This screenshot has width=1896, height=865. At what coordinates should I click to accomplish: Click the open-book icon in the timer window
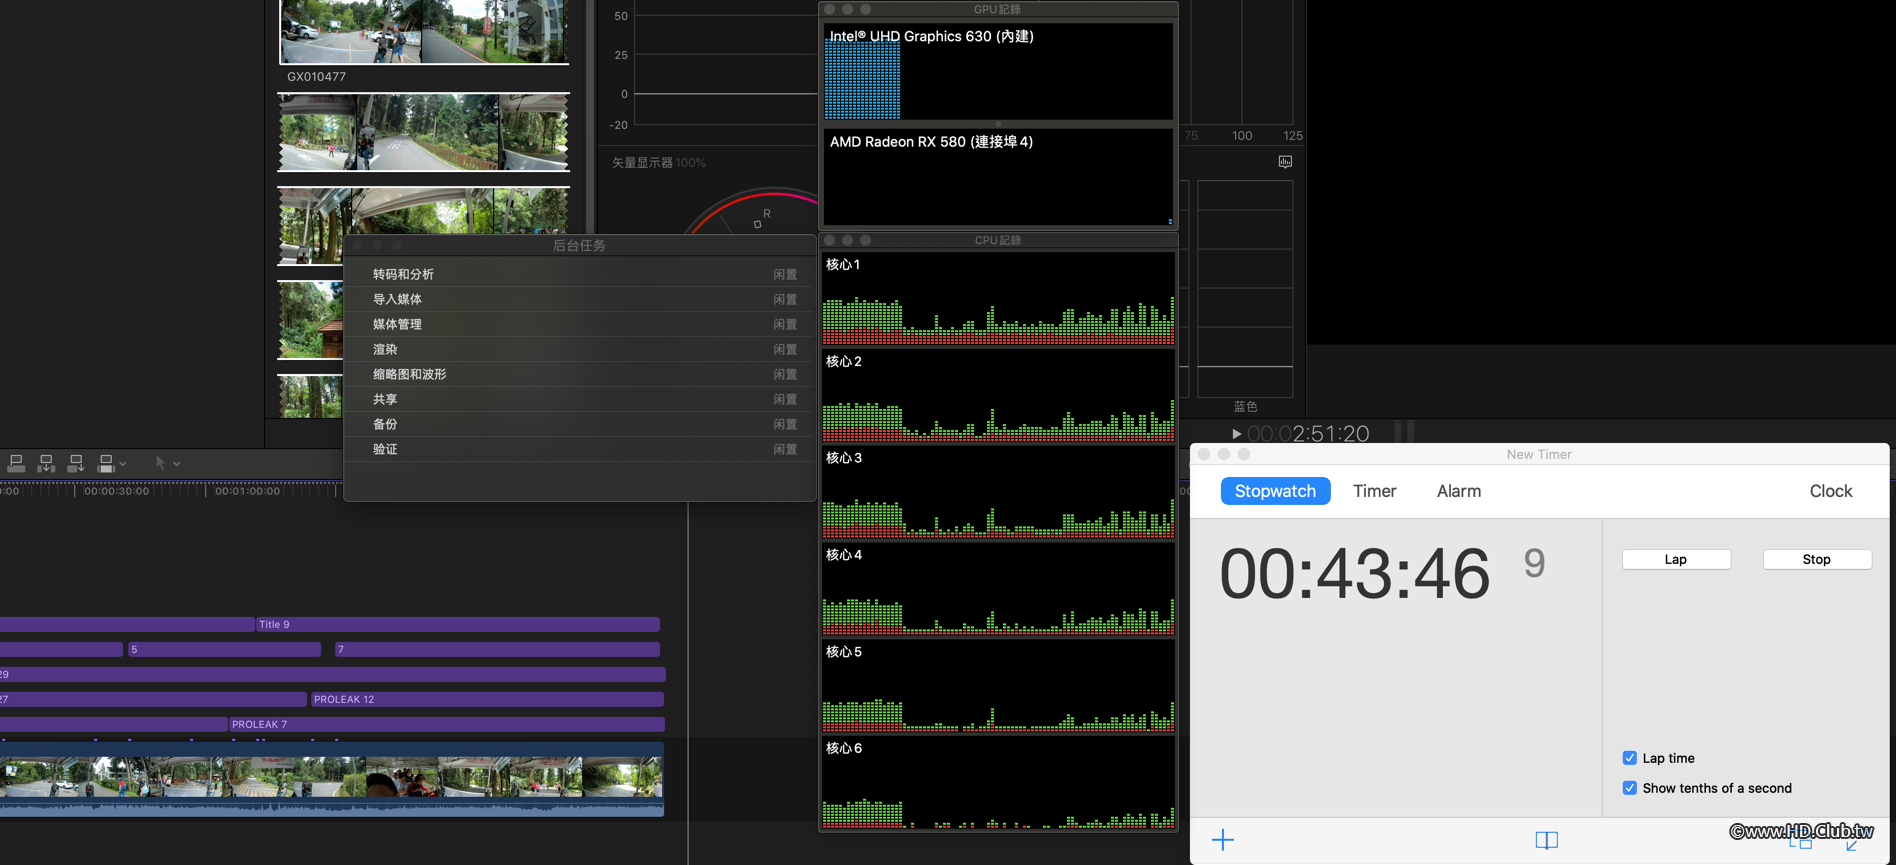pyautogui.click(x=1546, y=840)
